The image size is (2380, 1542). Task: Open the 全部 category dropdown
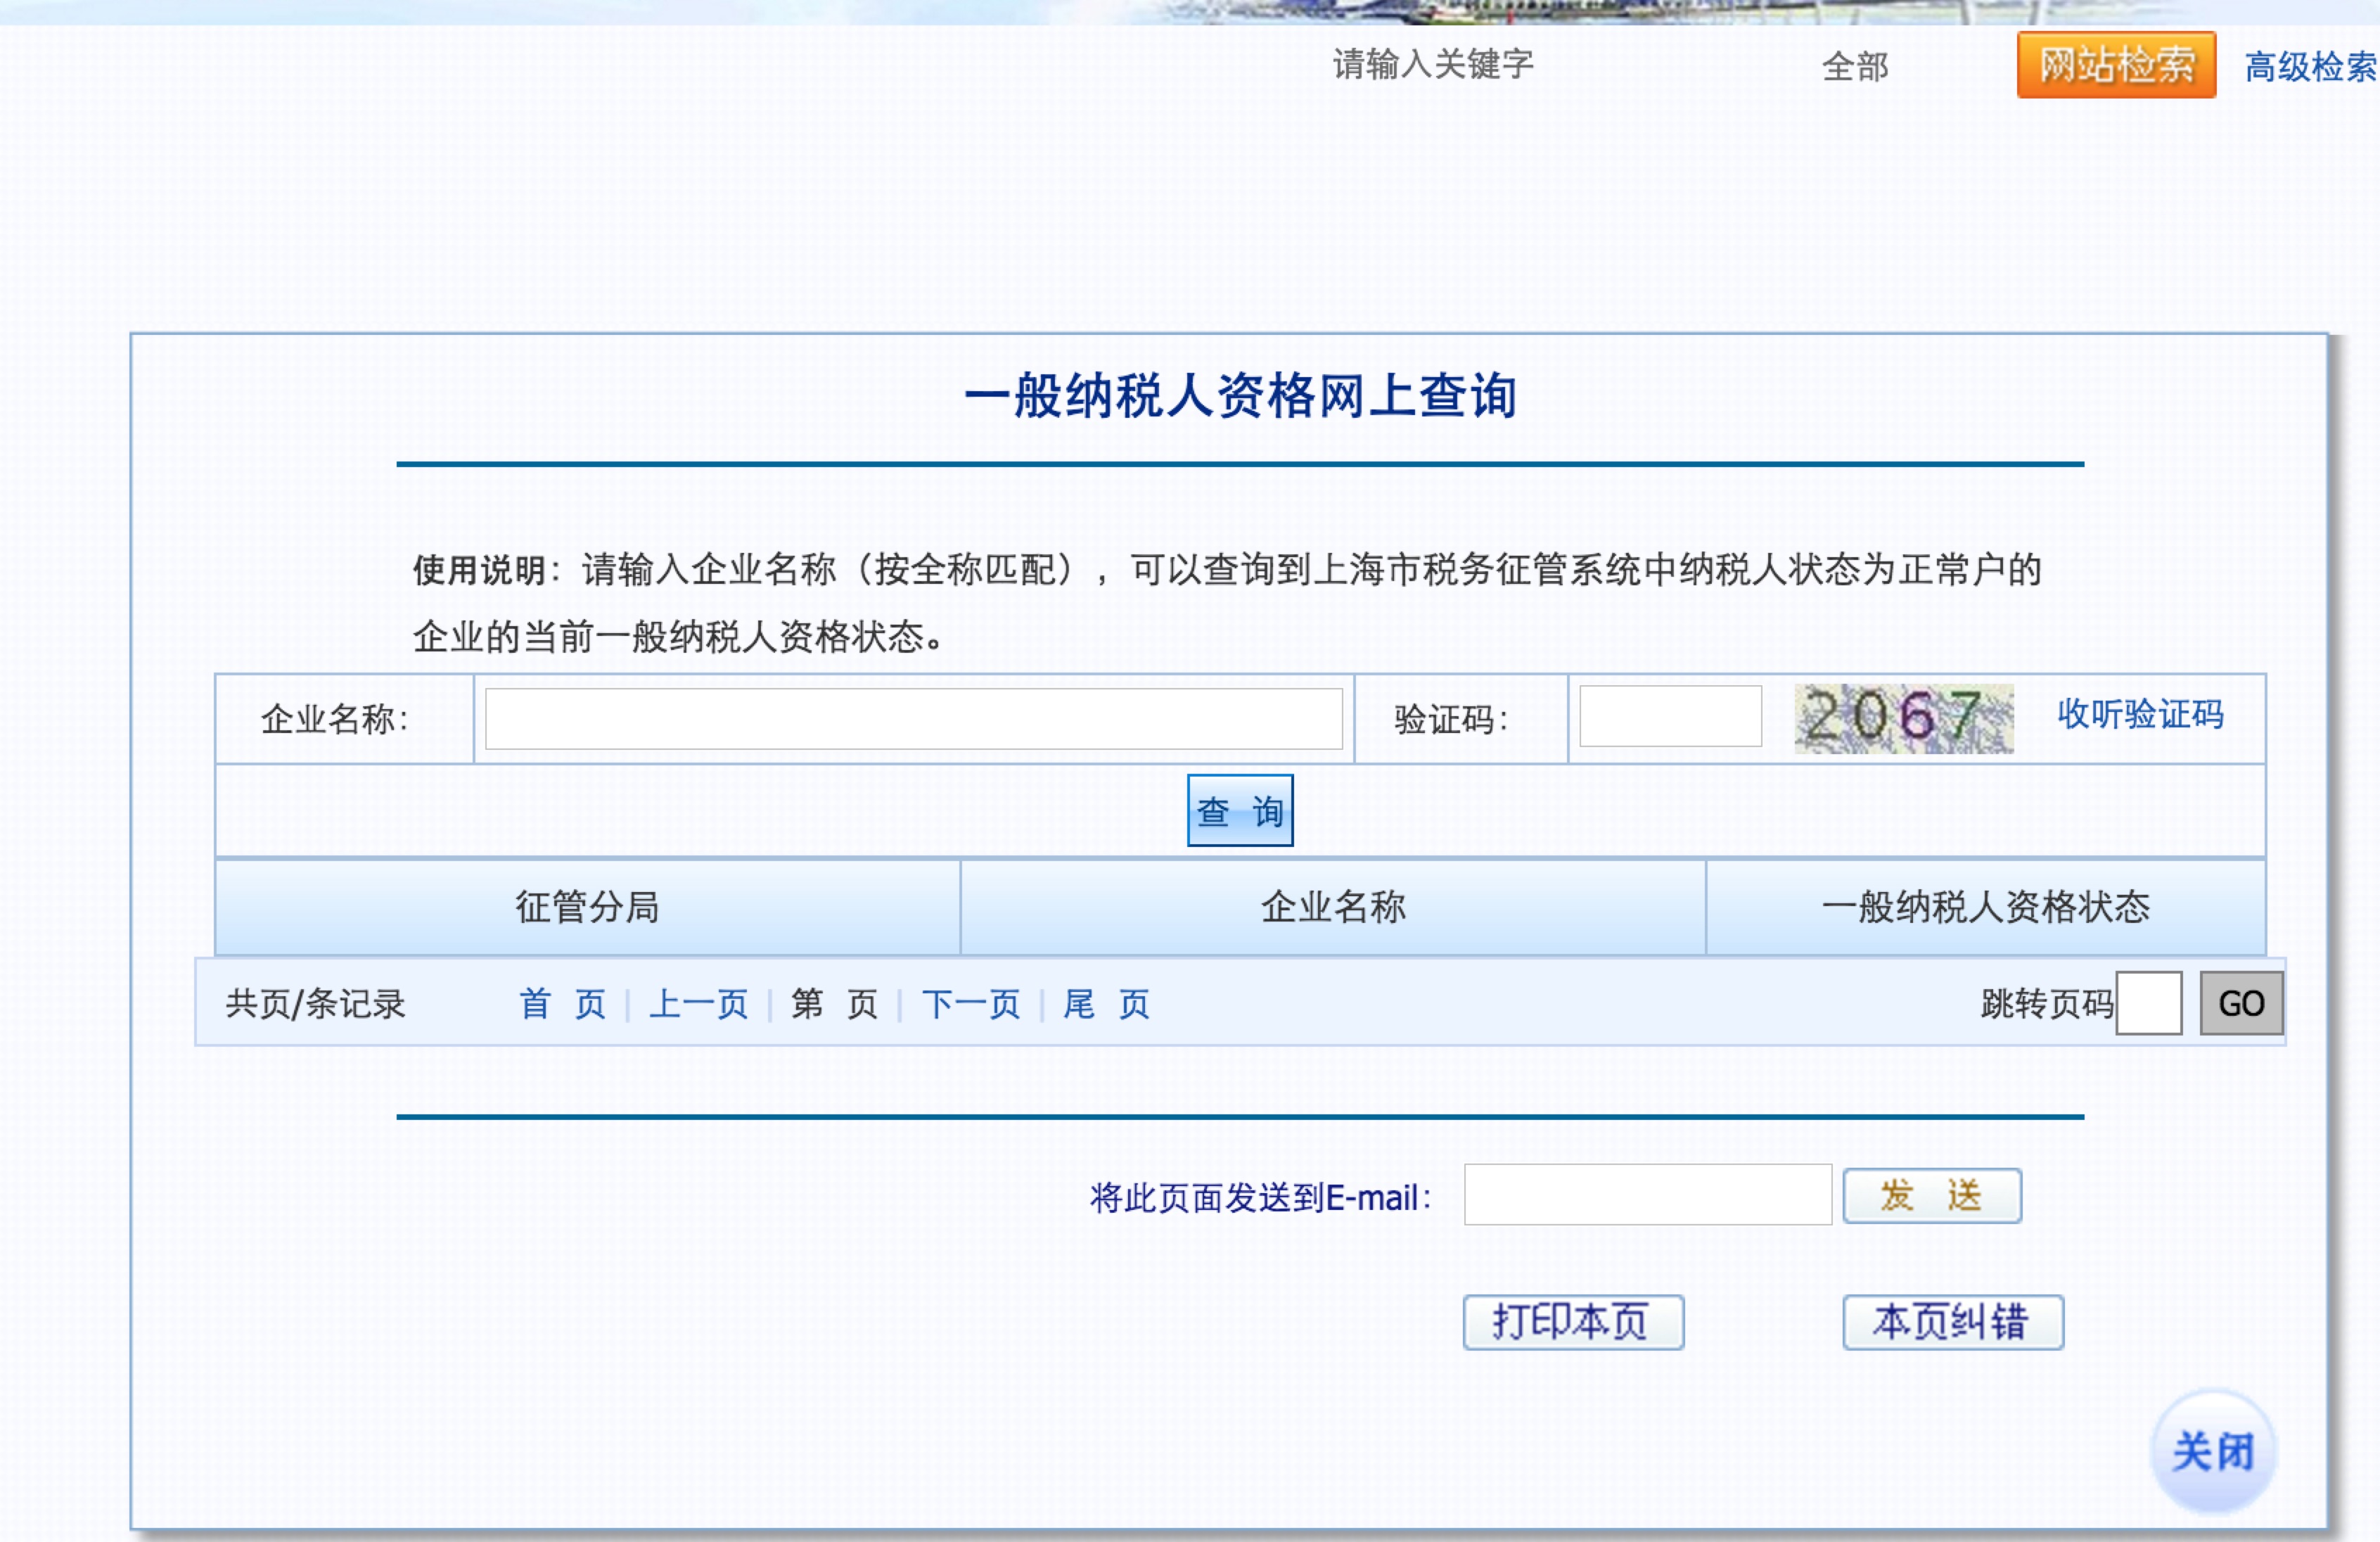pyautogui.click(x=1855, y=67)
